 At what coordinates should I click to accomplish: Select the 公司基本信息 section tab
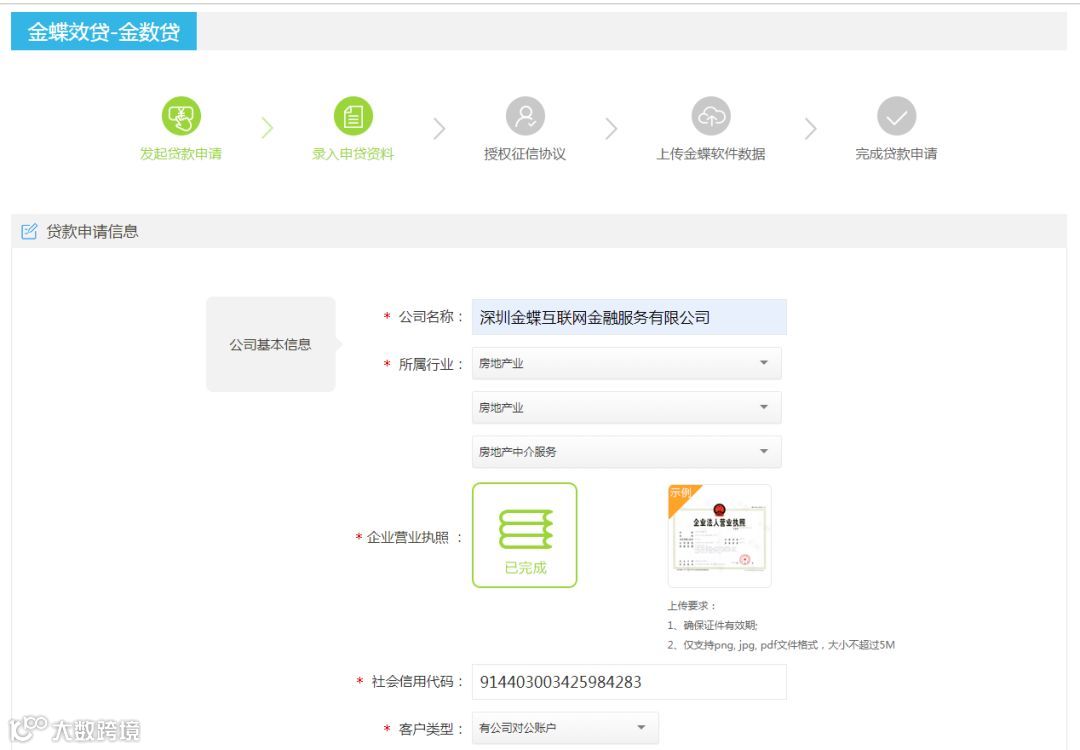coord(271,344)
